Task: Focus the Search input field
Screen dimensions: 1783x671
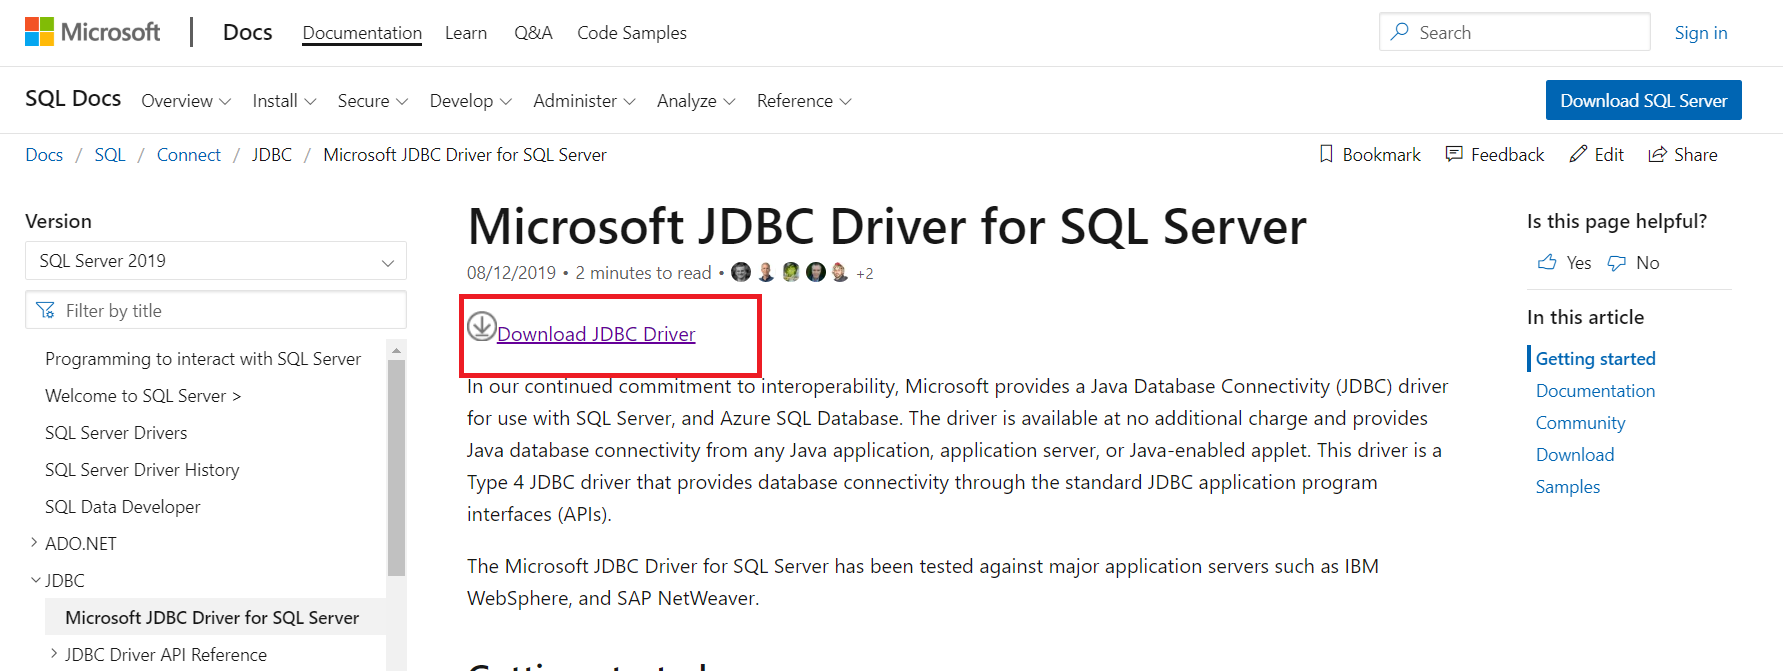Action: tap(1515, 32)
